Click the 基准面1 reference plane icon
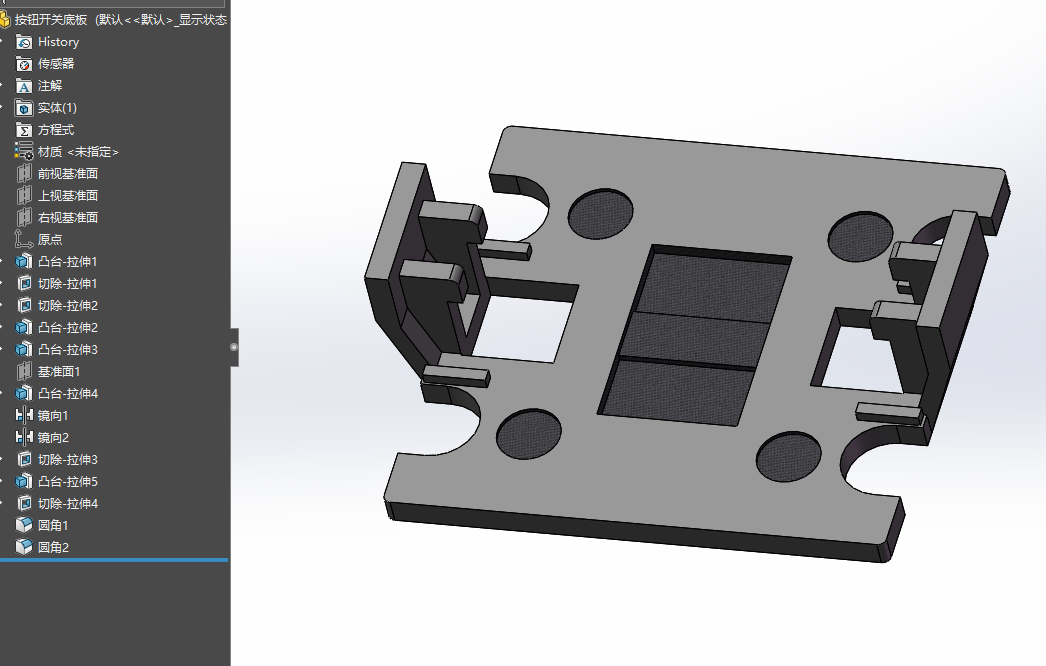Viewport: 1046px width, 666px height. pyautogui.click(x=24, y=372)
